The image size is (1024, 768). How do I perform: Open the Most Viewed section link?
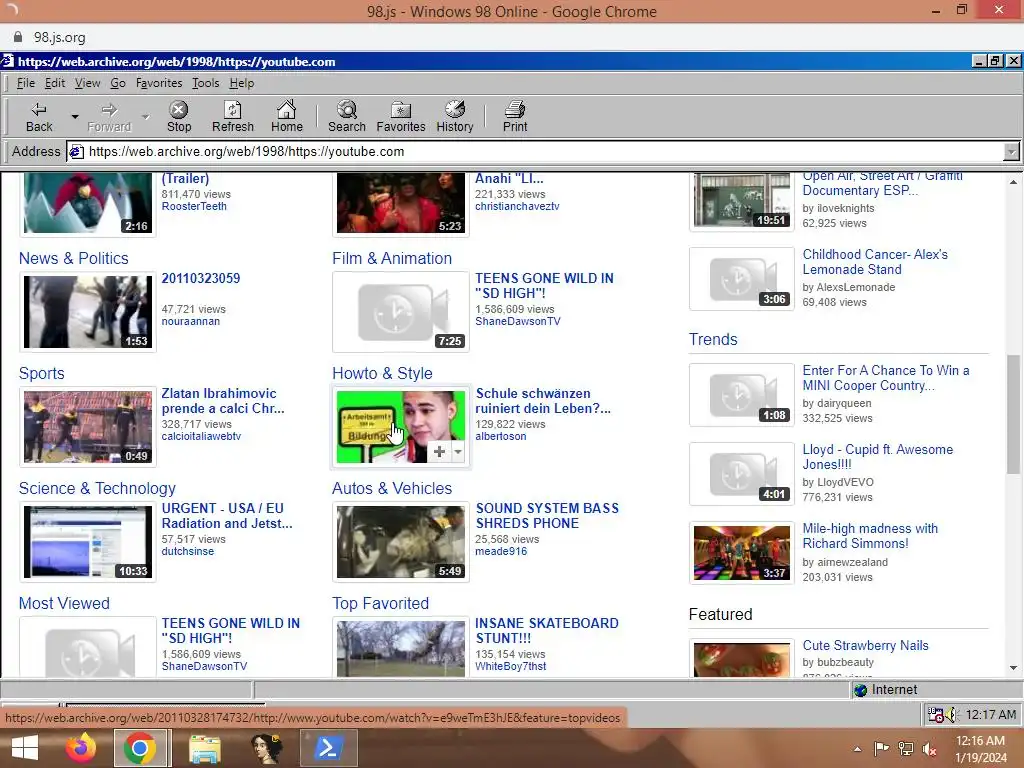64,603
